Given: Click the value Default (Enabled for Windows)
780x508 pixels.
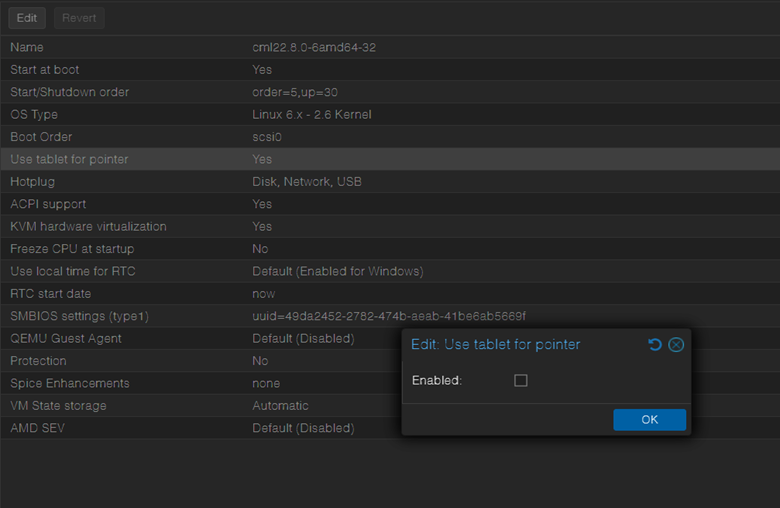Looking at the screenshot, I should [338, 271].
